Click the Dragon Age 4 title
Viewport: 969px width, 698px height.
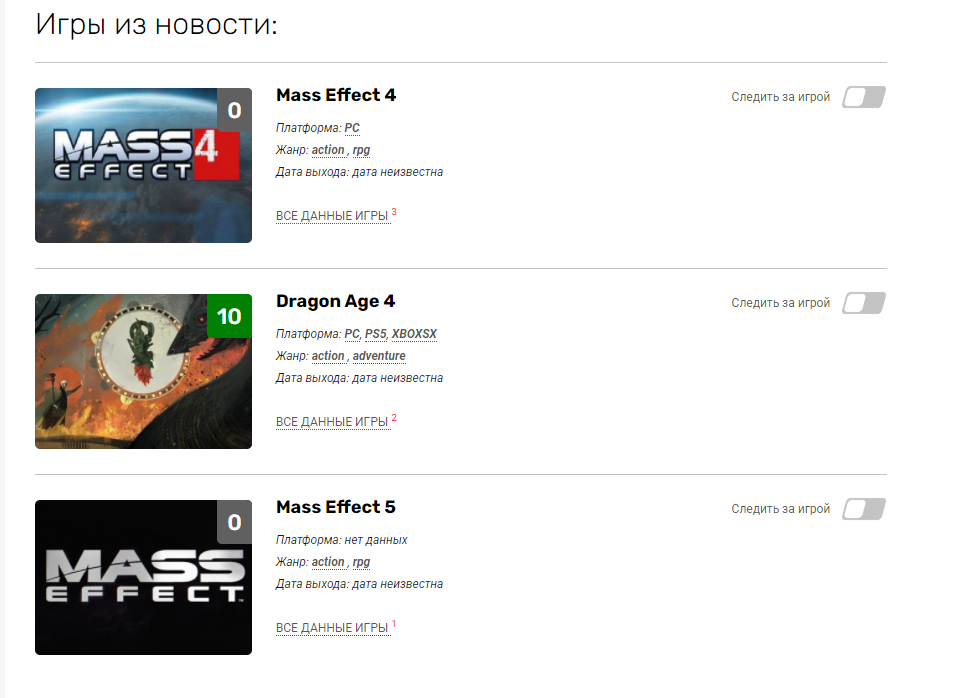coord(335,301)
